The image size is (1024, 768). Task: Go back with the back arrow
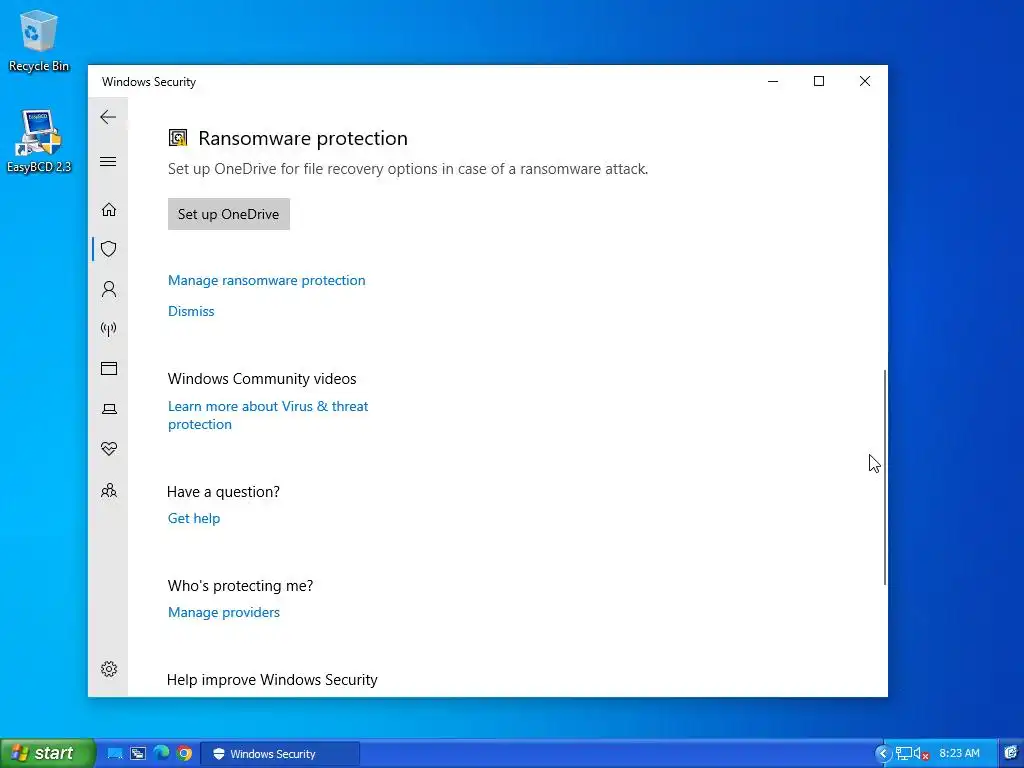[x=108, y=117]
